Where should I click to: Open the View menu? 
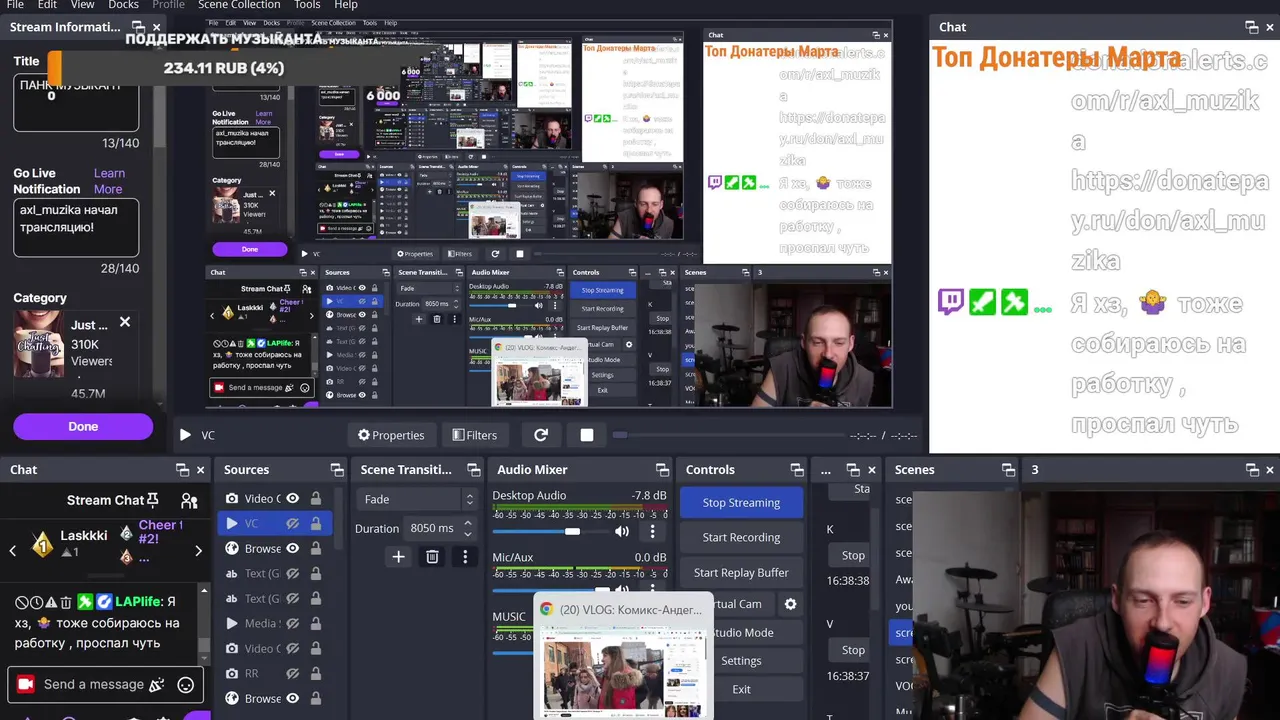(83, 5)
